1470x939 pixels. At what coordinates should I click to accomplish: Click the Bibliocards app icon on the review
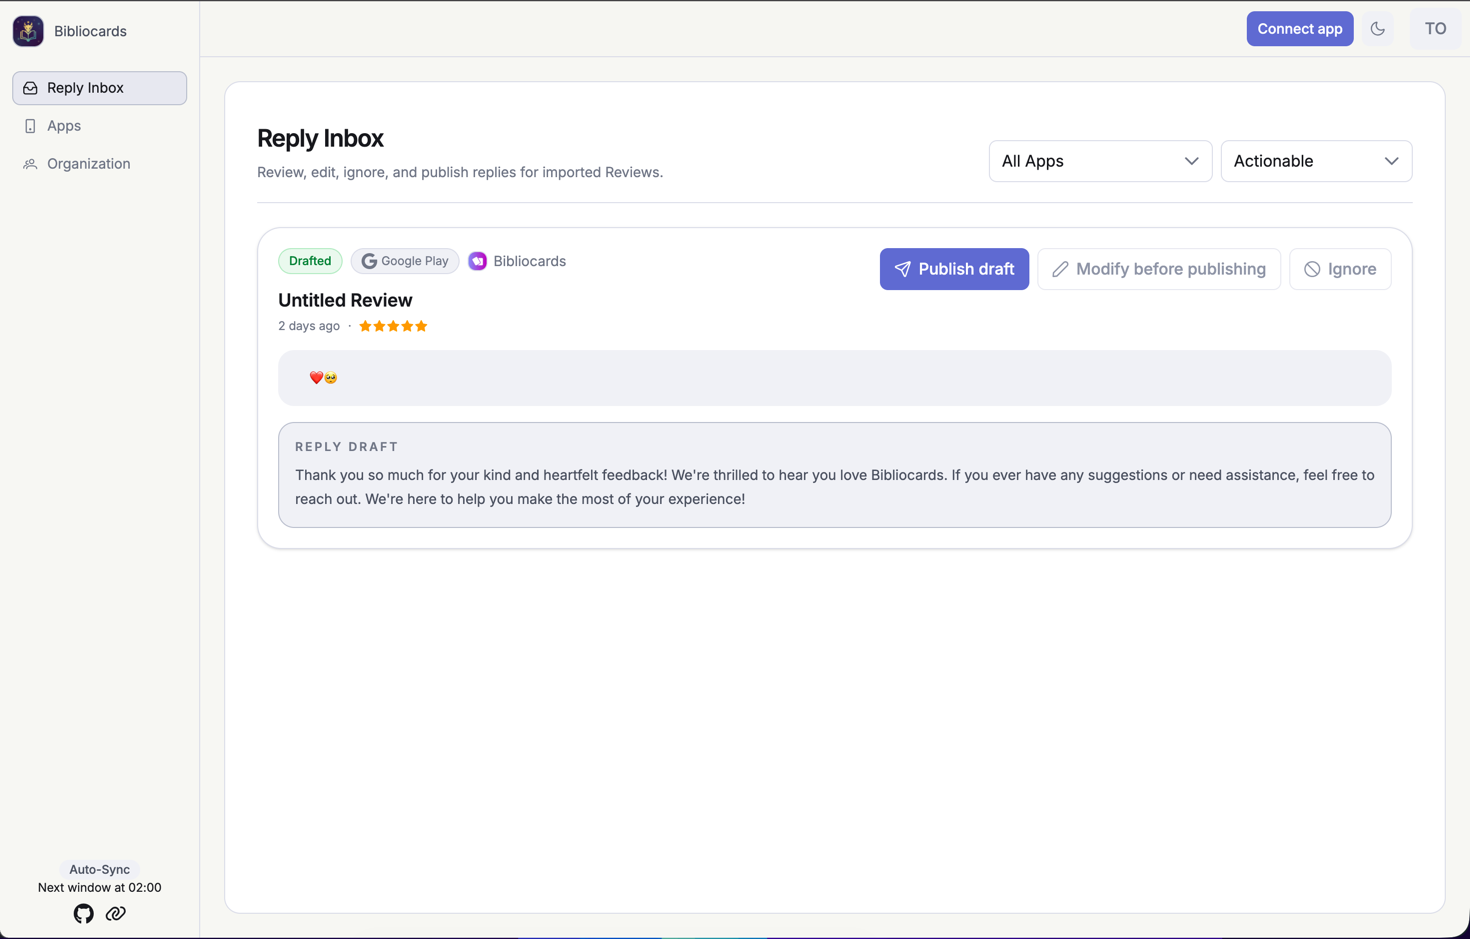(x=478, y=261)
